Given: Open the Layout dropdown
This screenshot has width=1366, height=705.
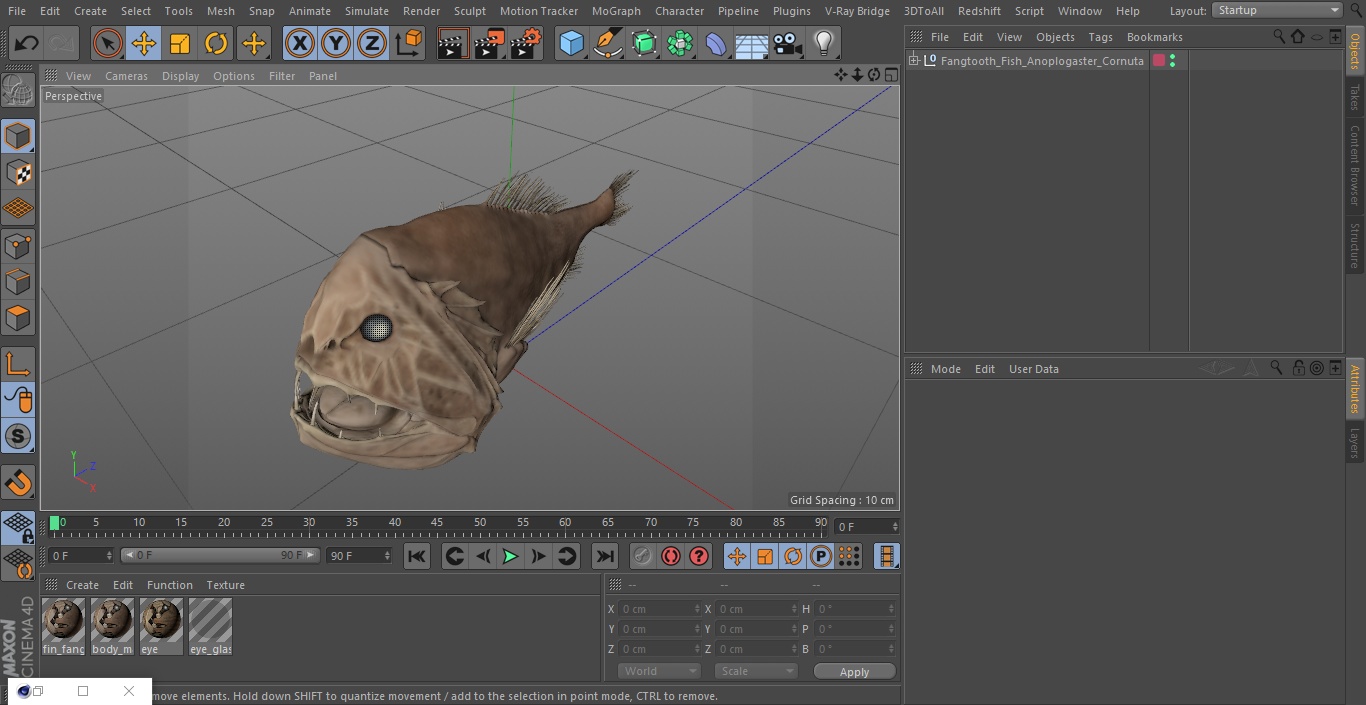Looking at the screenshot, I should [1277, 10].
